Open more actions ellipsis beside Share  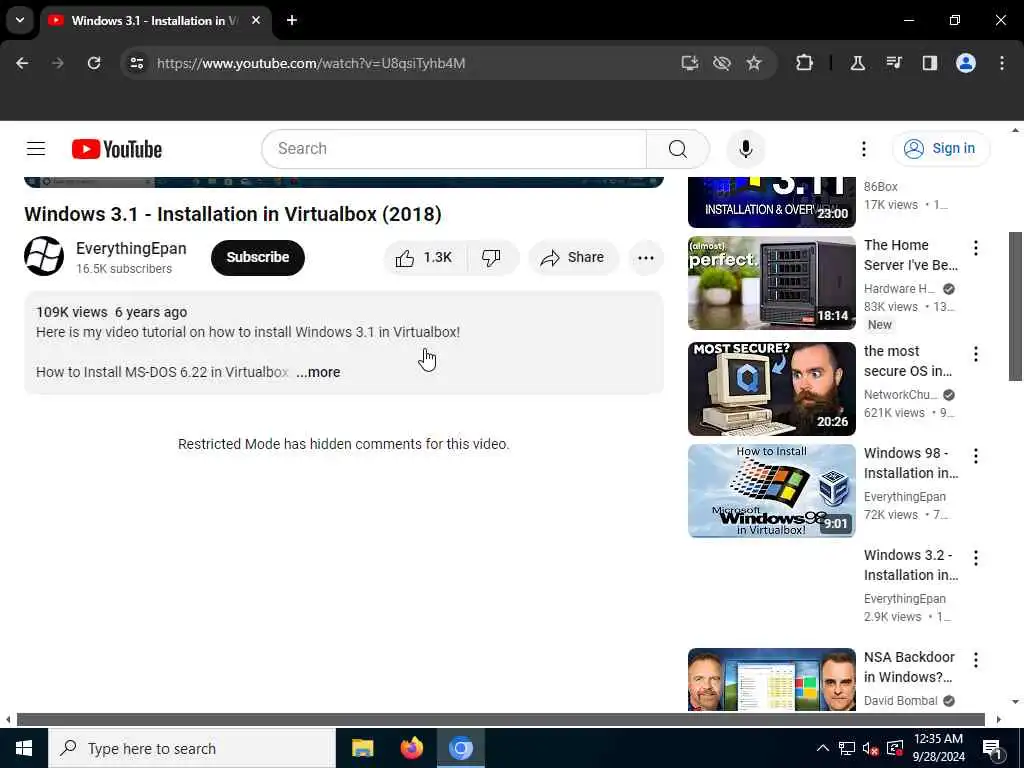tap(645, 257)
